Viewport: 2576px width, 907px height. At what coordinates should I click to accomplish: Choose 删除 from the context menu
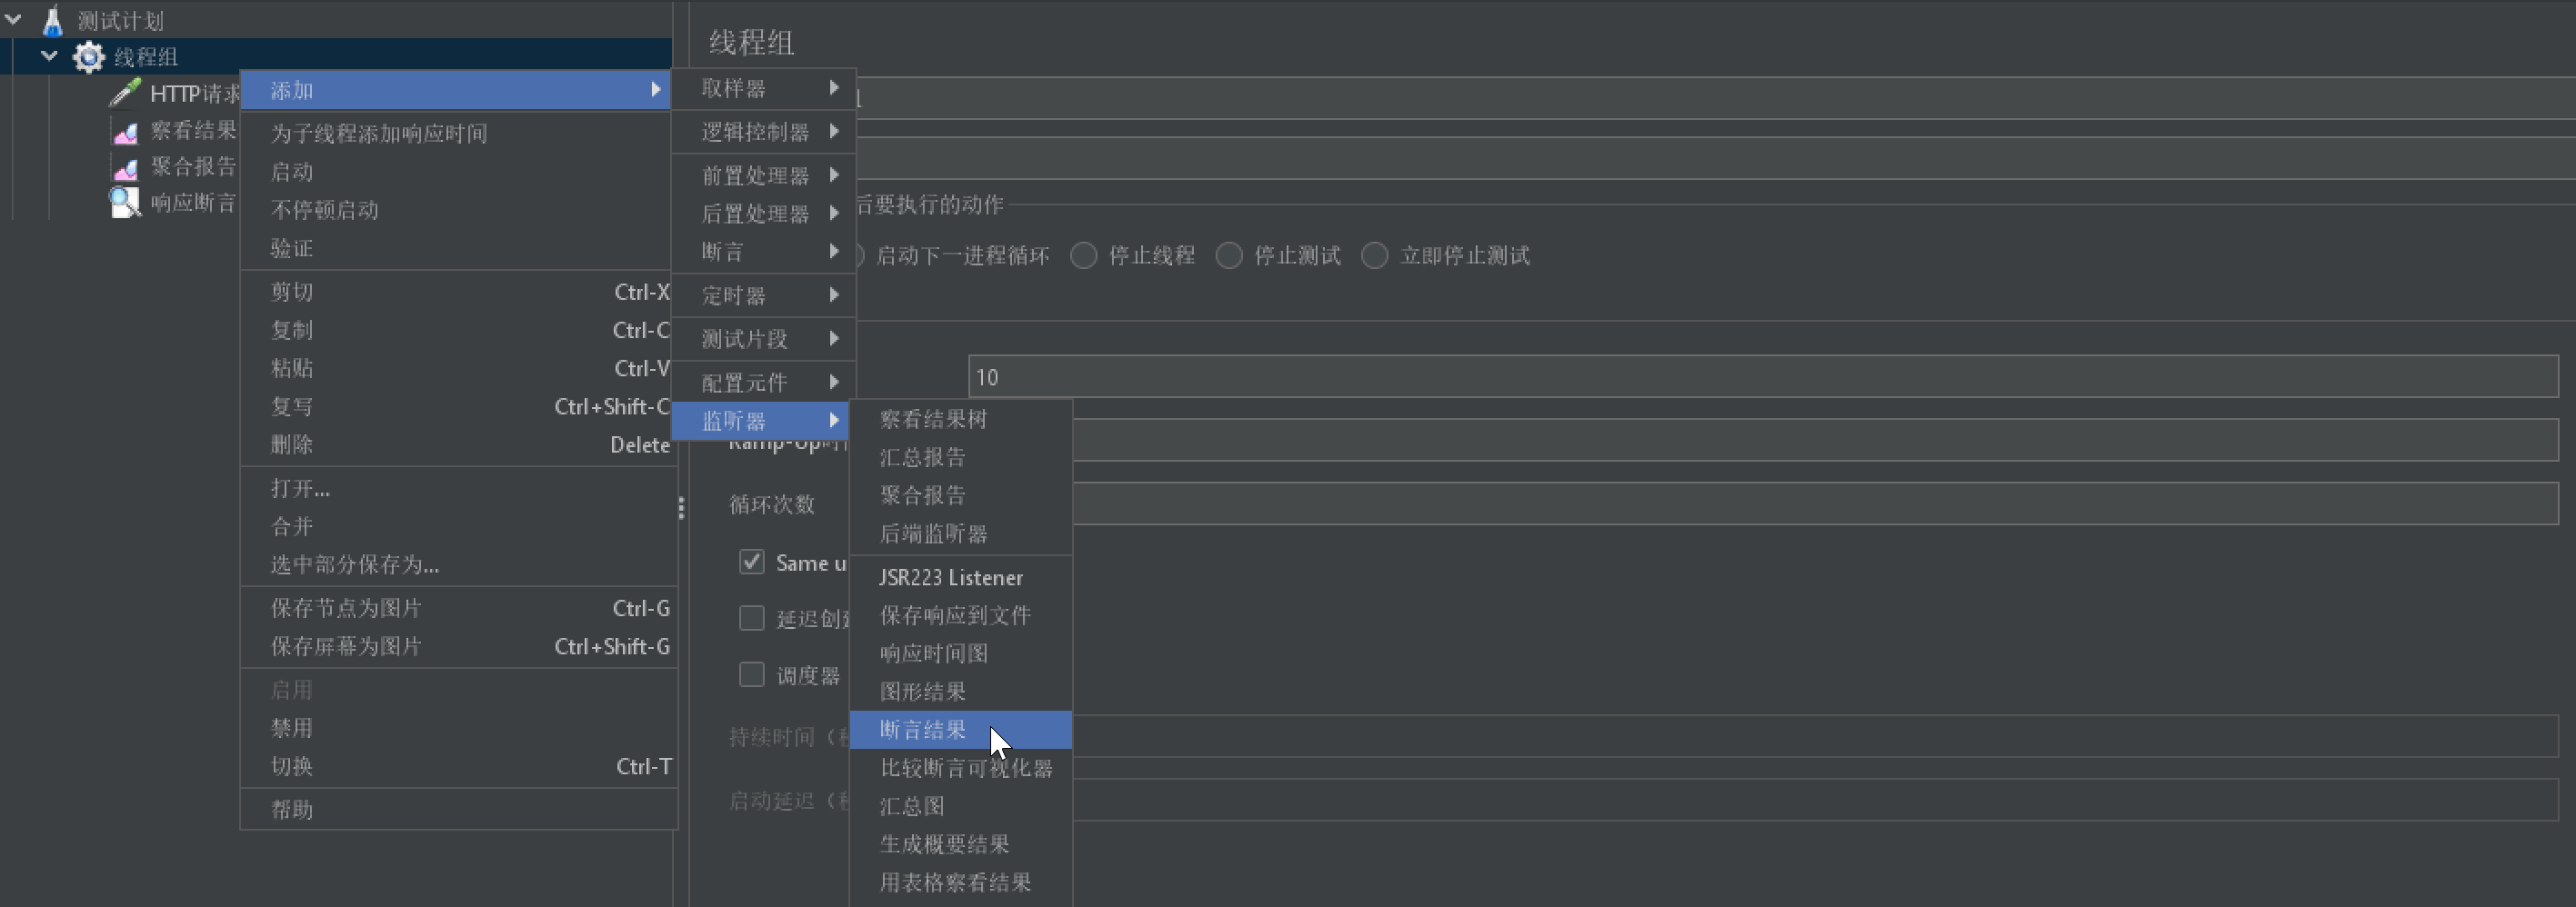458,444
